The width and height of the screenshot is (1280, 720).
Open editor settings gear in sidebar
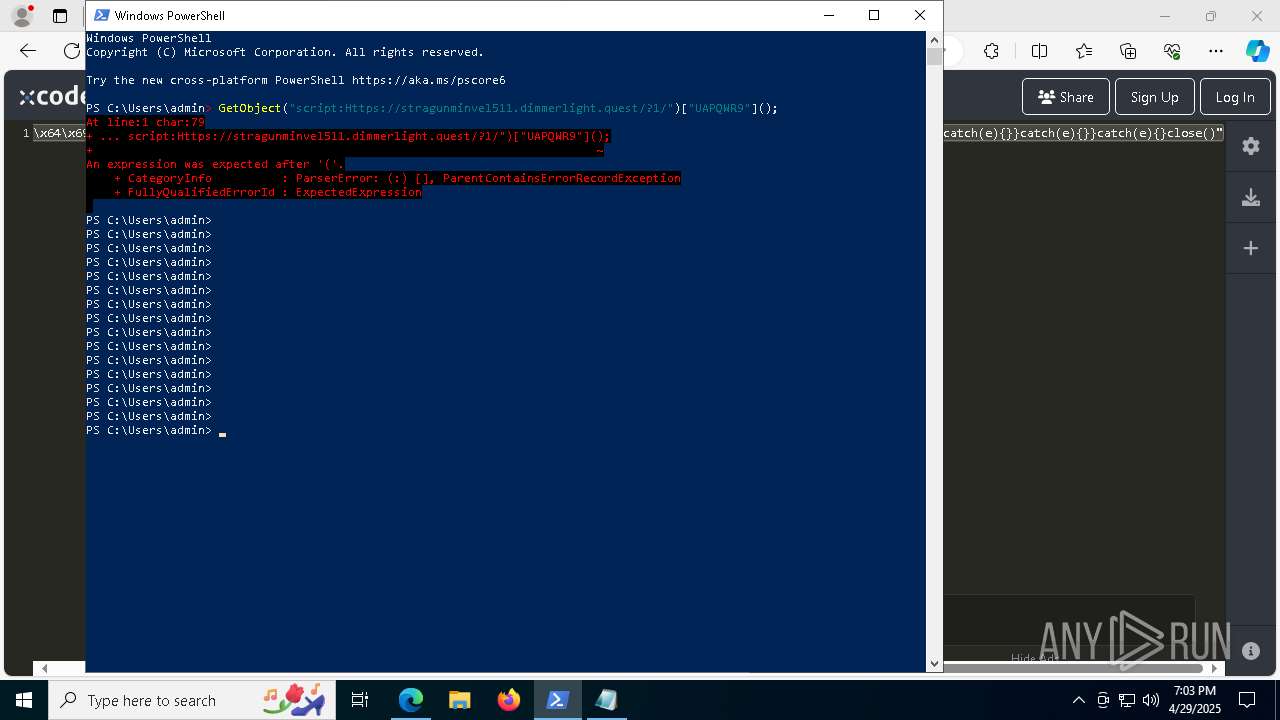1250,146
